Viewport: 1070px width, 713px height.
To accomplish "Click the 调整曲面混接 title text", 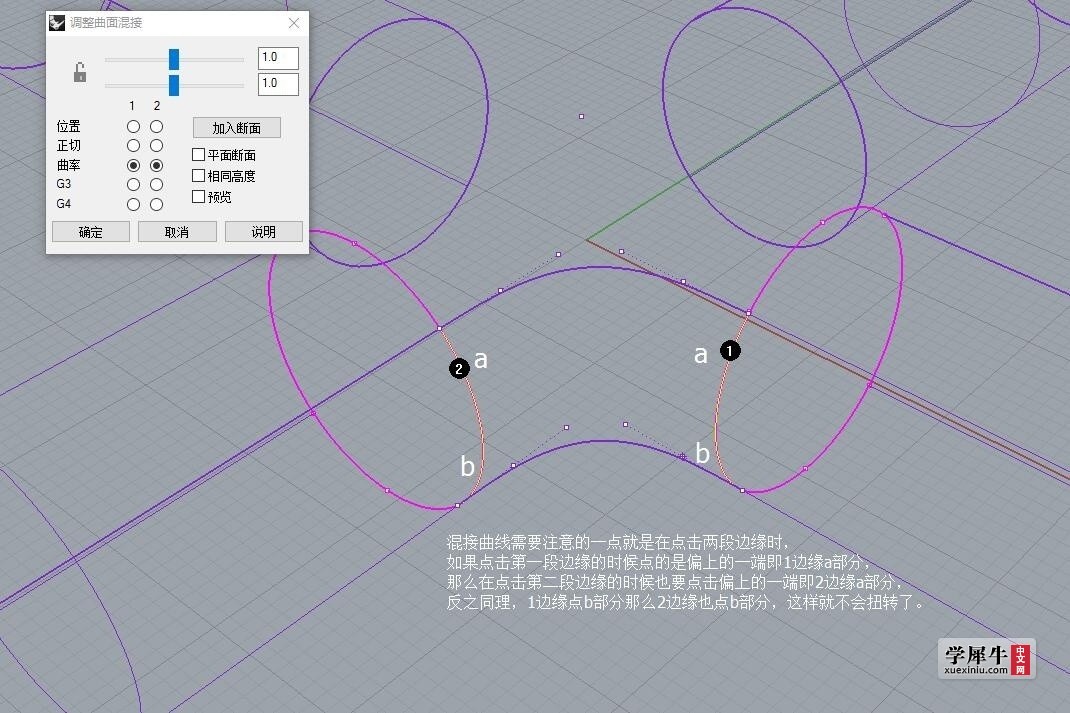I will pyautogui.click(x=106, y=23).
